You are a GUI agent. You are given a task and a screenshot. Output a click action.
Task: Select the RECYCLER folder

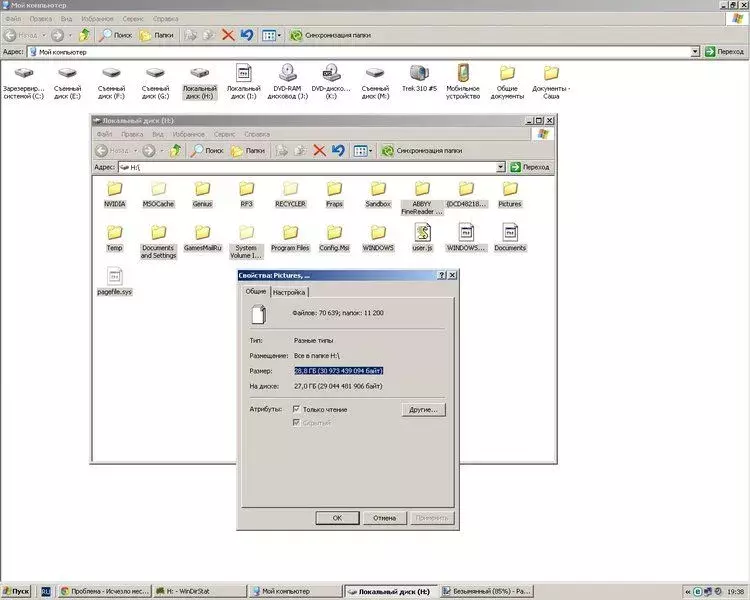click(290, 195)
